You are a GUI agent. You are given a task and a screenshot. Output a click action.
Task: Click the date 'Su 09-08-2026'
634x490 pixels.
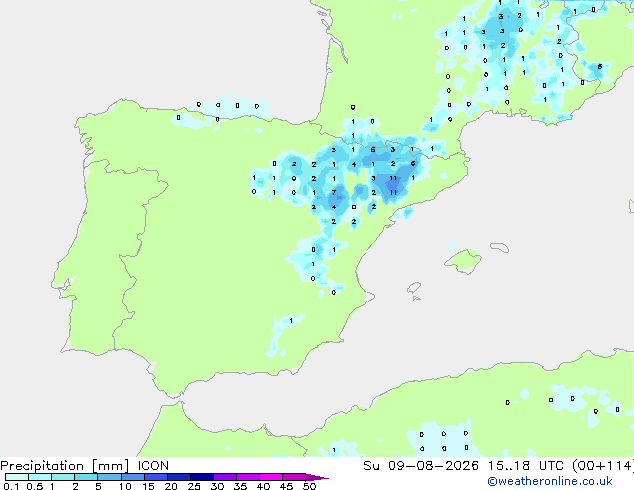pos(421,466)
